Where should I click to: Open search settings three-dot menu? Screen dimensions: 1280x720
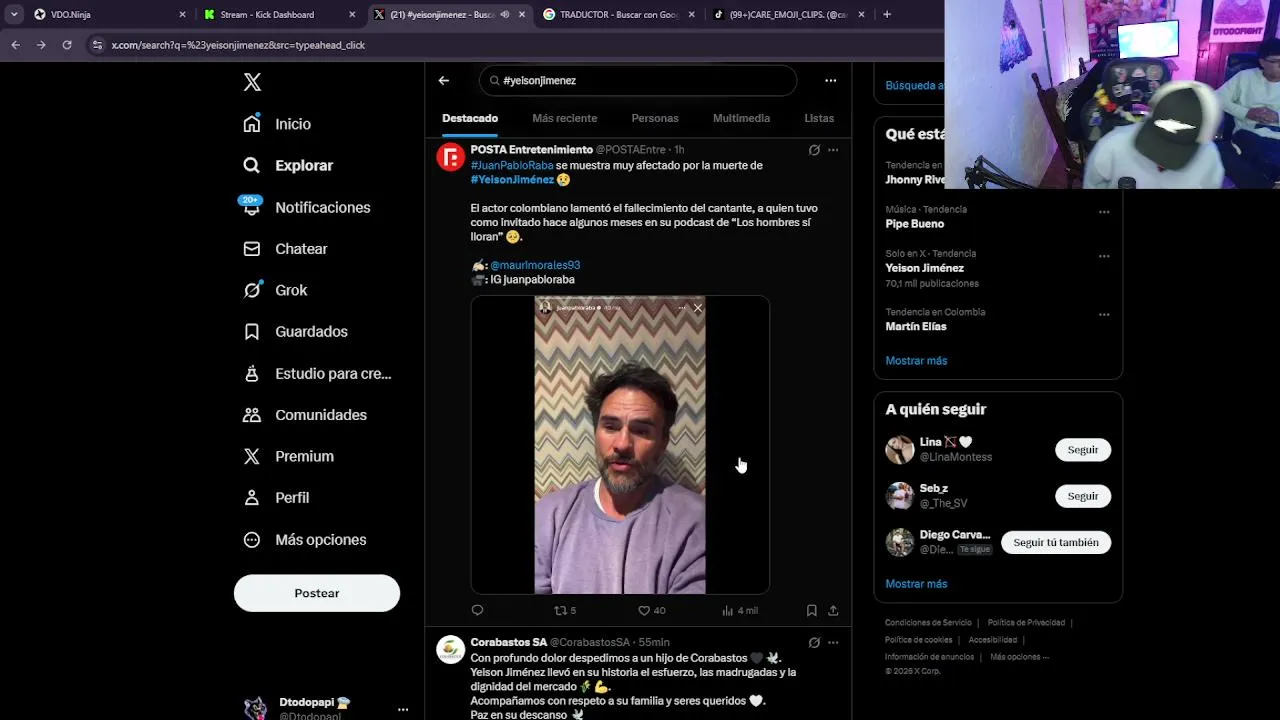830,80
